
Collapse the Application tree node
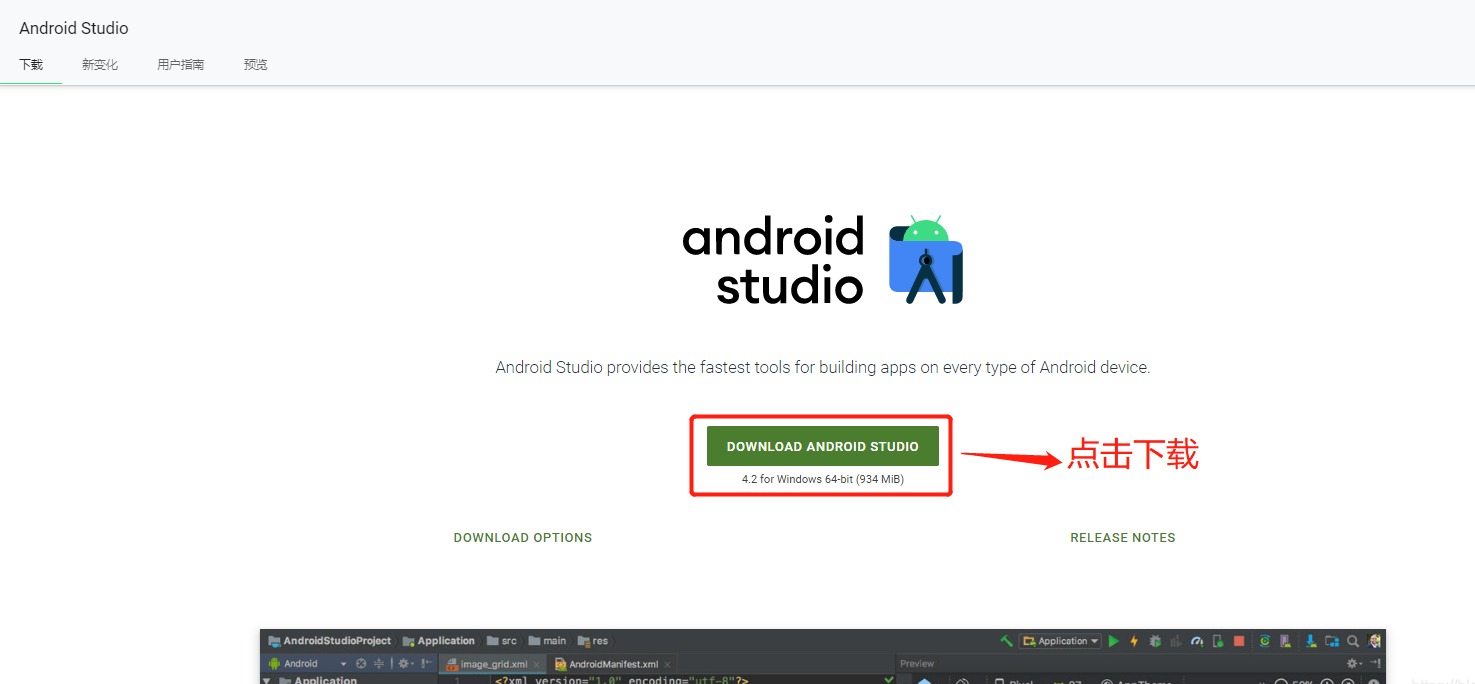point(266,681)
